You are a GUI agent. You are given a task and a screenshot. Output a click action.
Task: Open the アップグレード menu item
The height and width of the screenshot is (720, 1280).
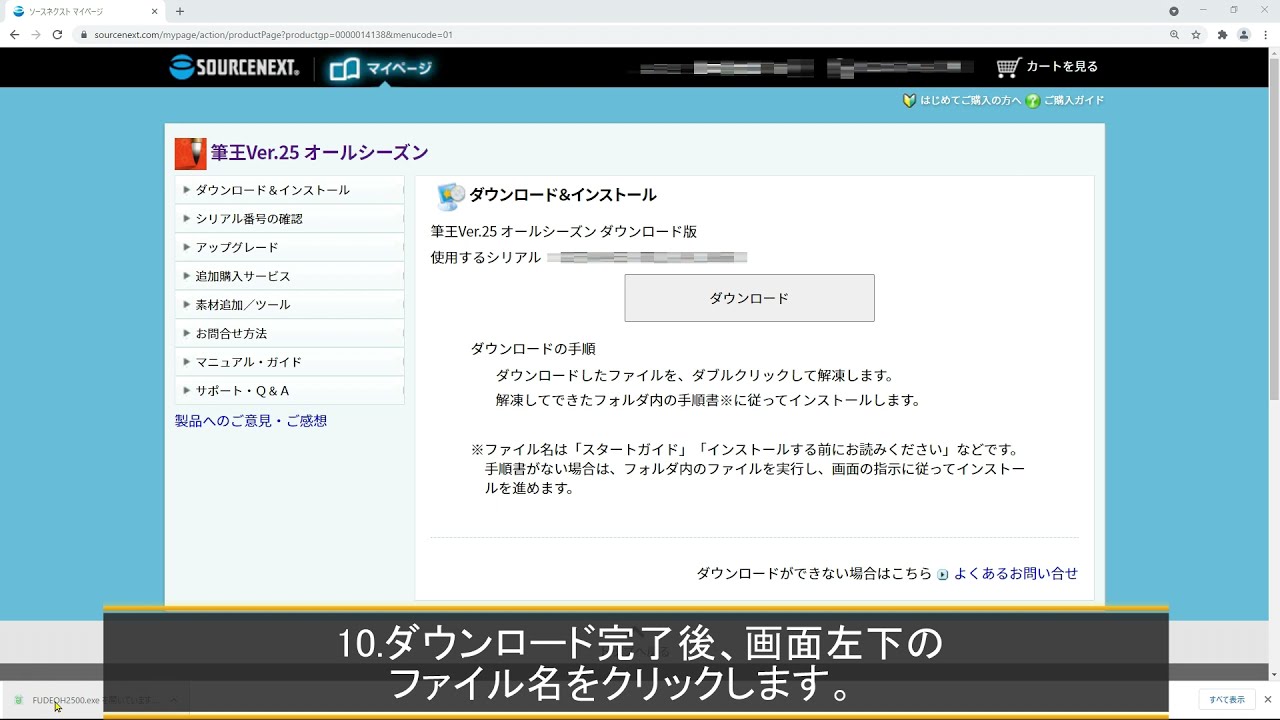[x=290, y=247]
